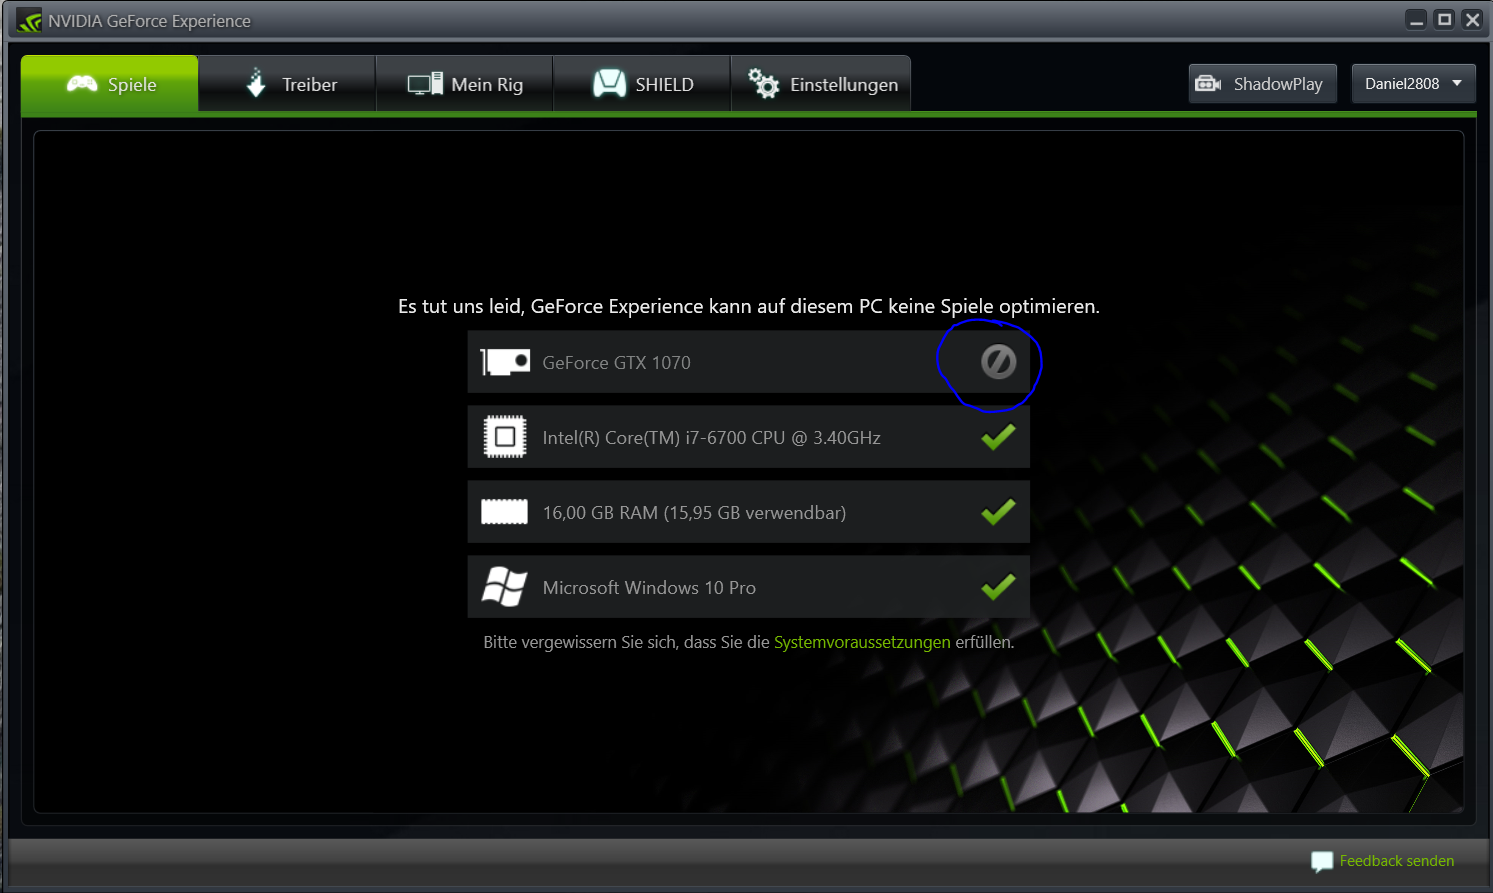Maximize the GeForce Experience window
The image size is (1493, 893).
tap(1444, 20)
